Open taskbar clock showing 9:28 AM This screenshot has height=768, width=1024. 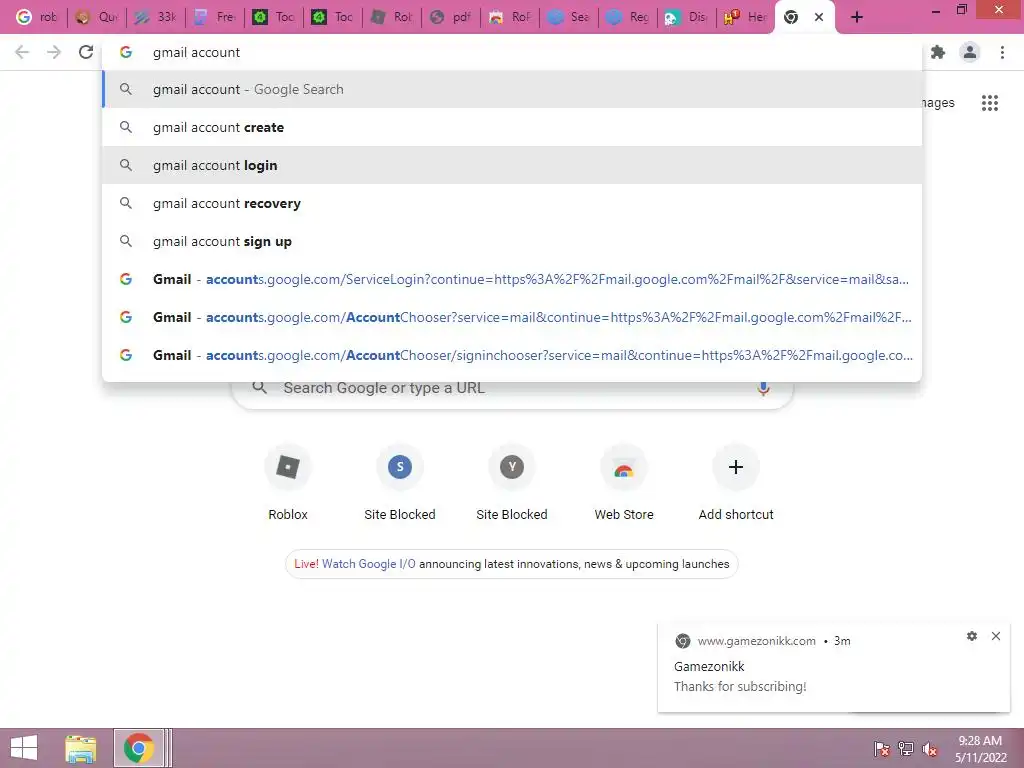pos(980,748)
